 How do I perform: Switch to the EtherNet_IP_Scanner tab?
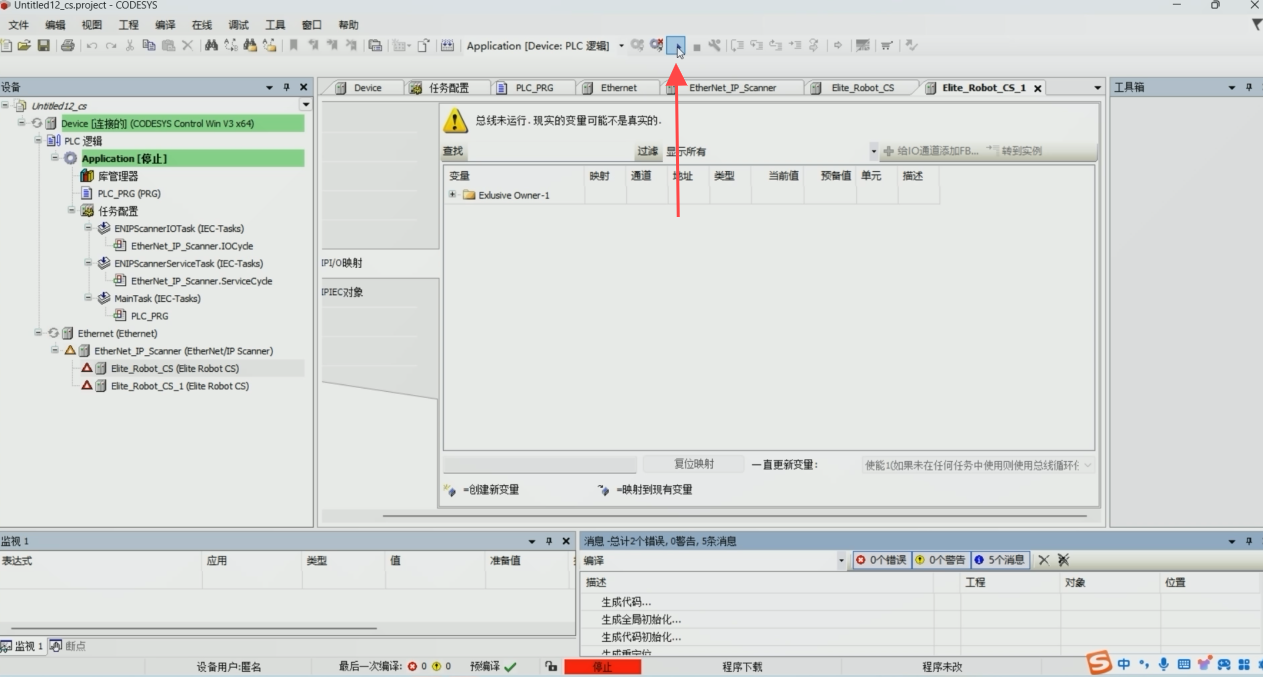coord(732,88)
